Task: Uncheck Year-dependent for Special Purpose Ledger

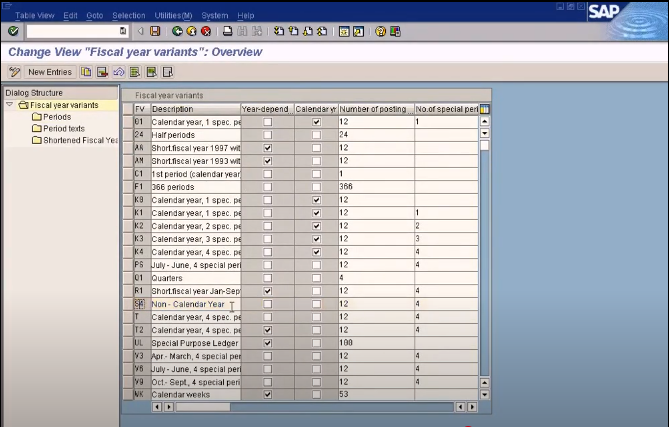Action: click(x=268, y=343)
